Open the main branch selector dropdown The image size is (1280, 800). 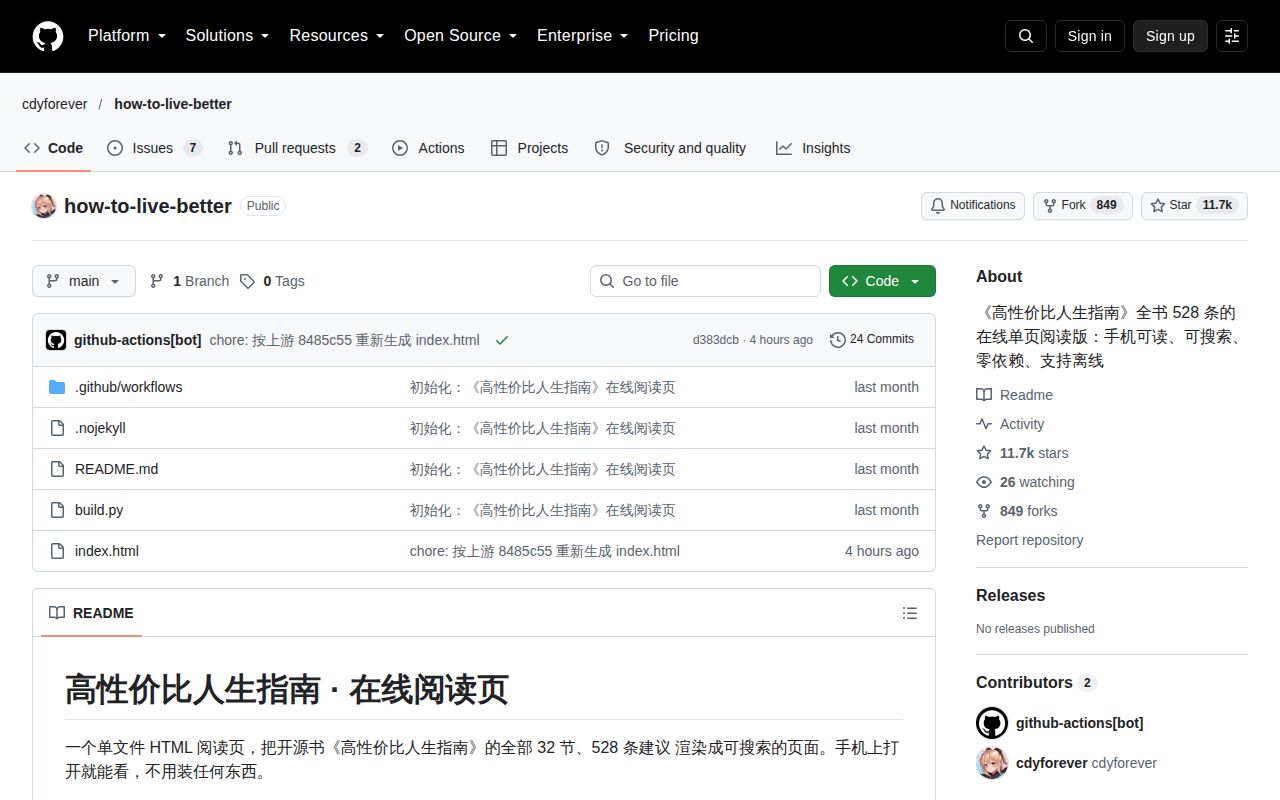click(x=84, y=281)
